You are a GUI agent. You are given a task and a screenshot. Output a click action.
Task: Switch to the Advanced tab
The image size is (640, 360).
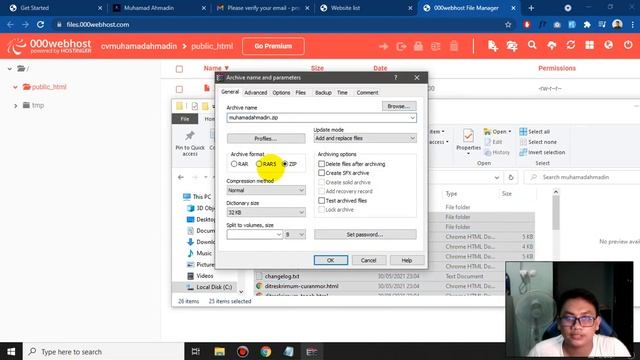256,93
